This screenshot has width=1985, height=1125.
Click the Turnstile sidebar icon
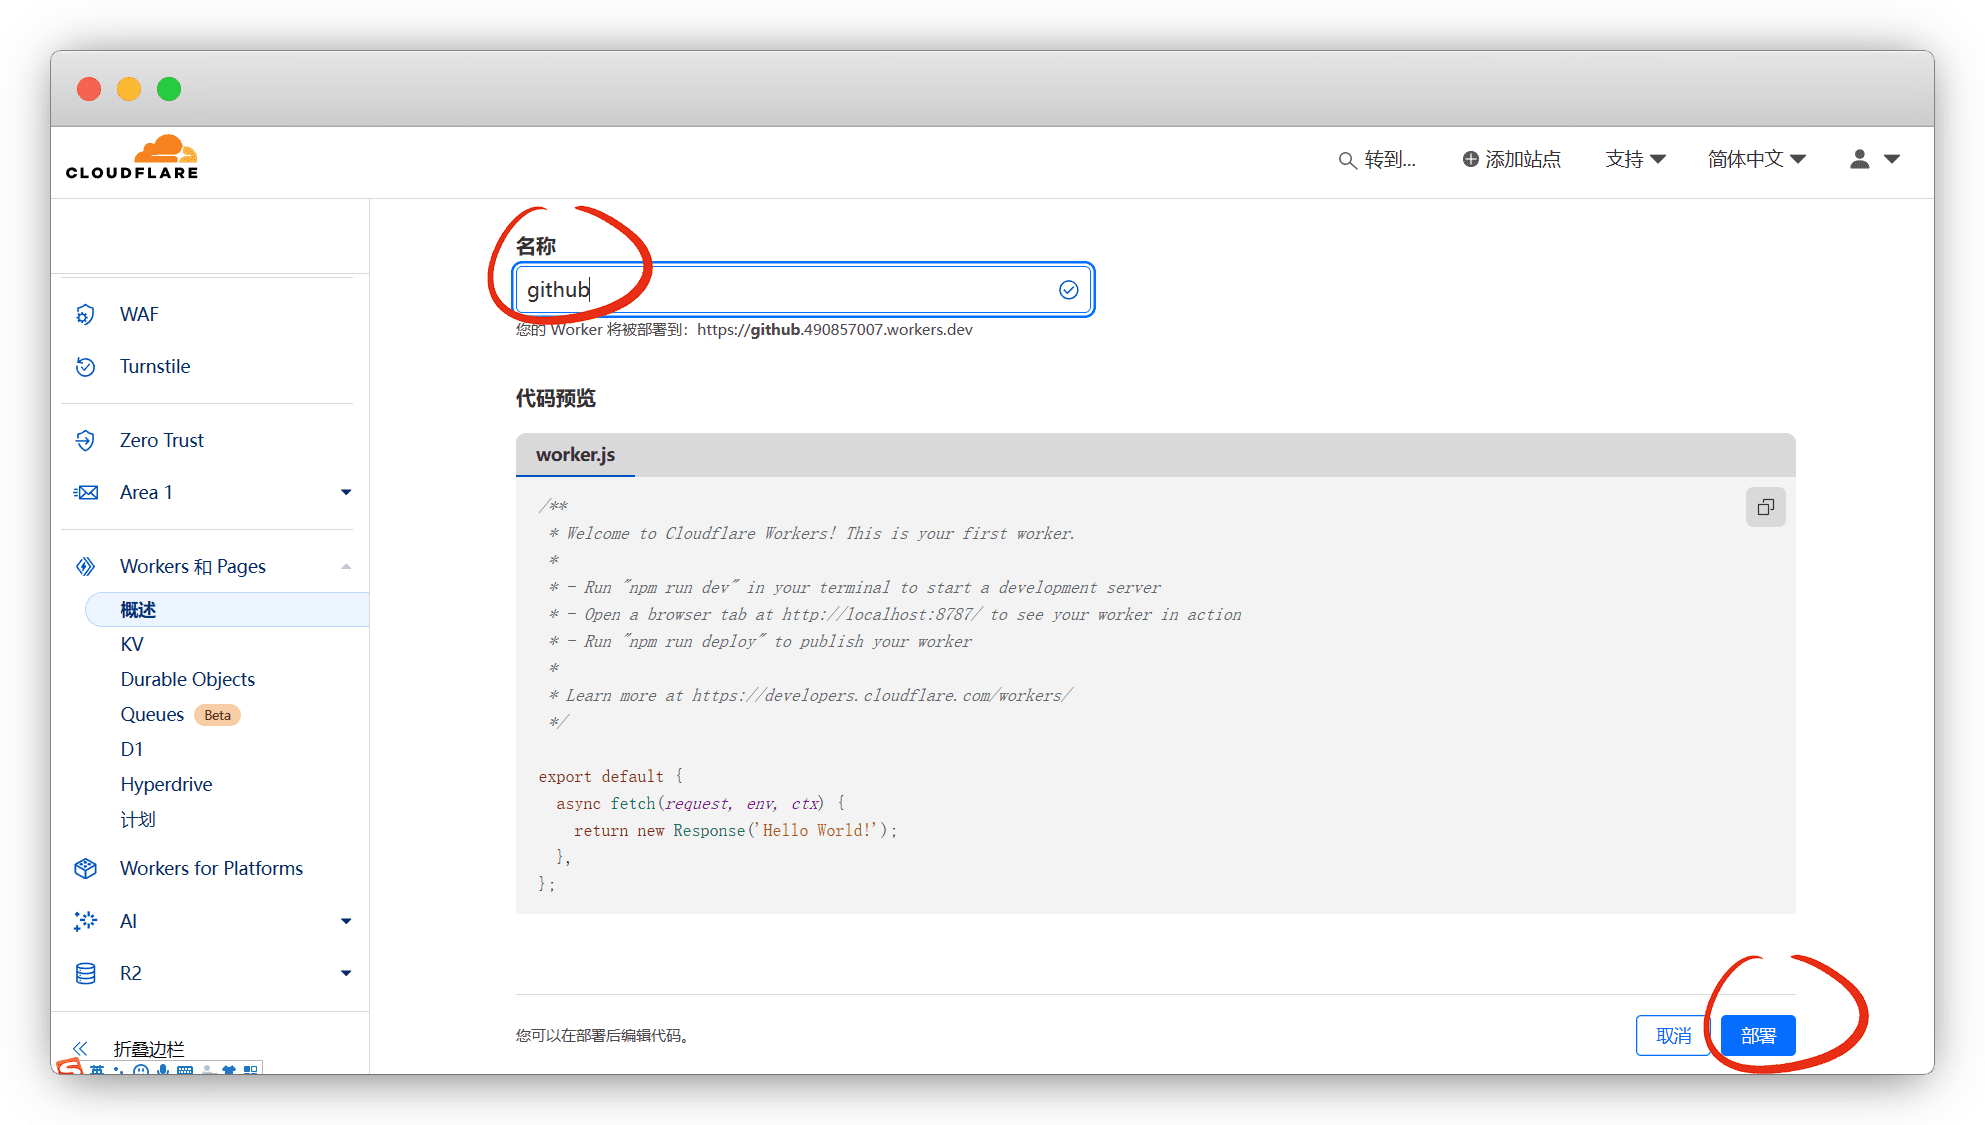[86, 366]
